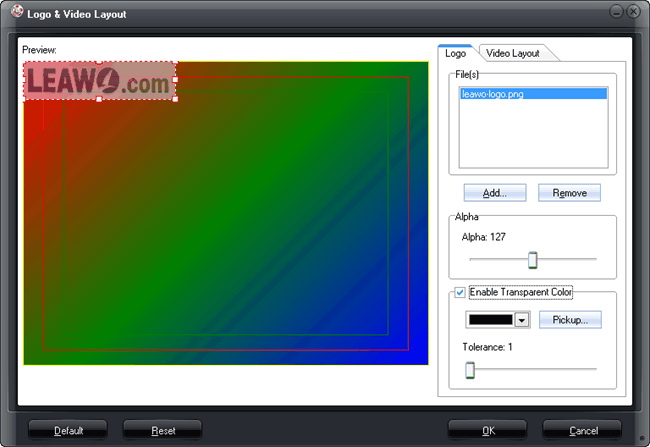Image resolution: width=650 pixels, height=447 pixels.
Task: Click the Add... button
Action: coord(495,193)
